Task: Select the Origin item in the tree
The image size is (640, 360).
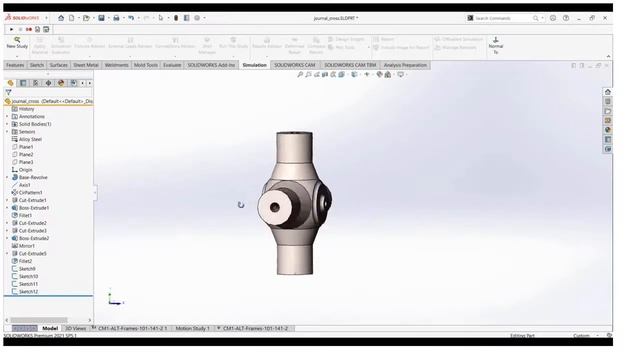Action: click(22, 170)
